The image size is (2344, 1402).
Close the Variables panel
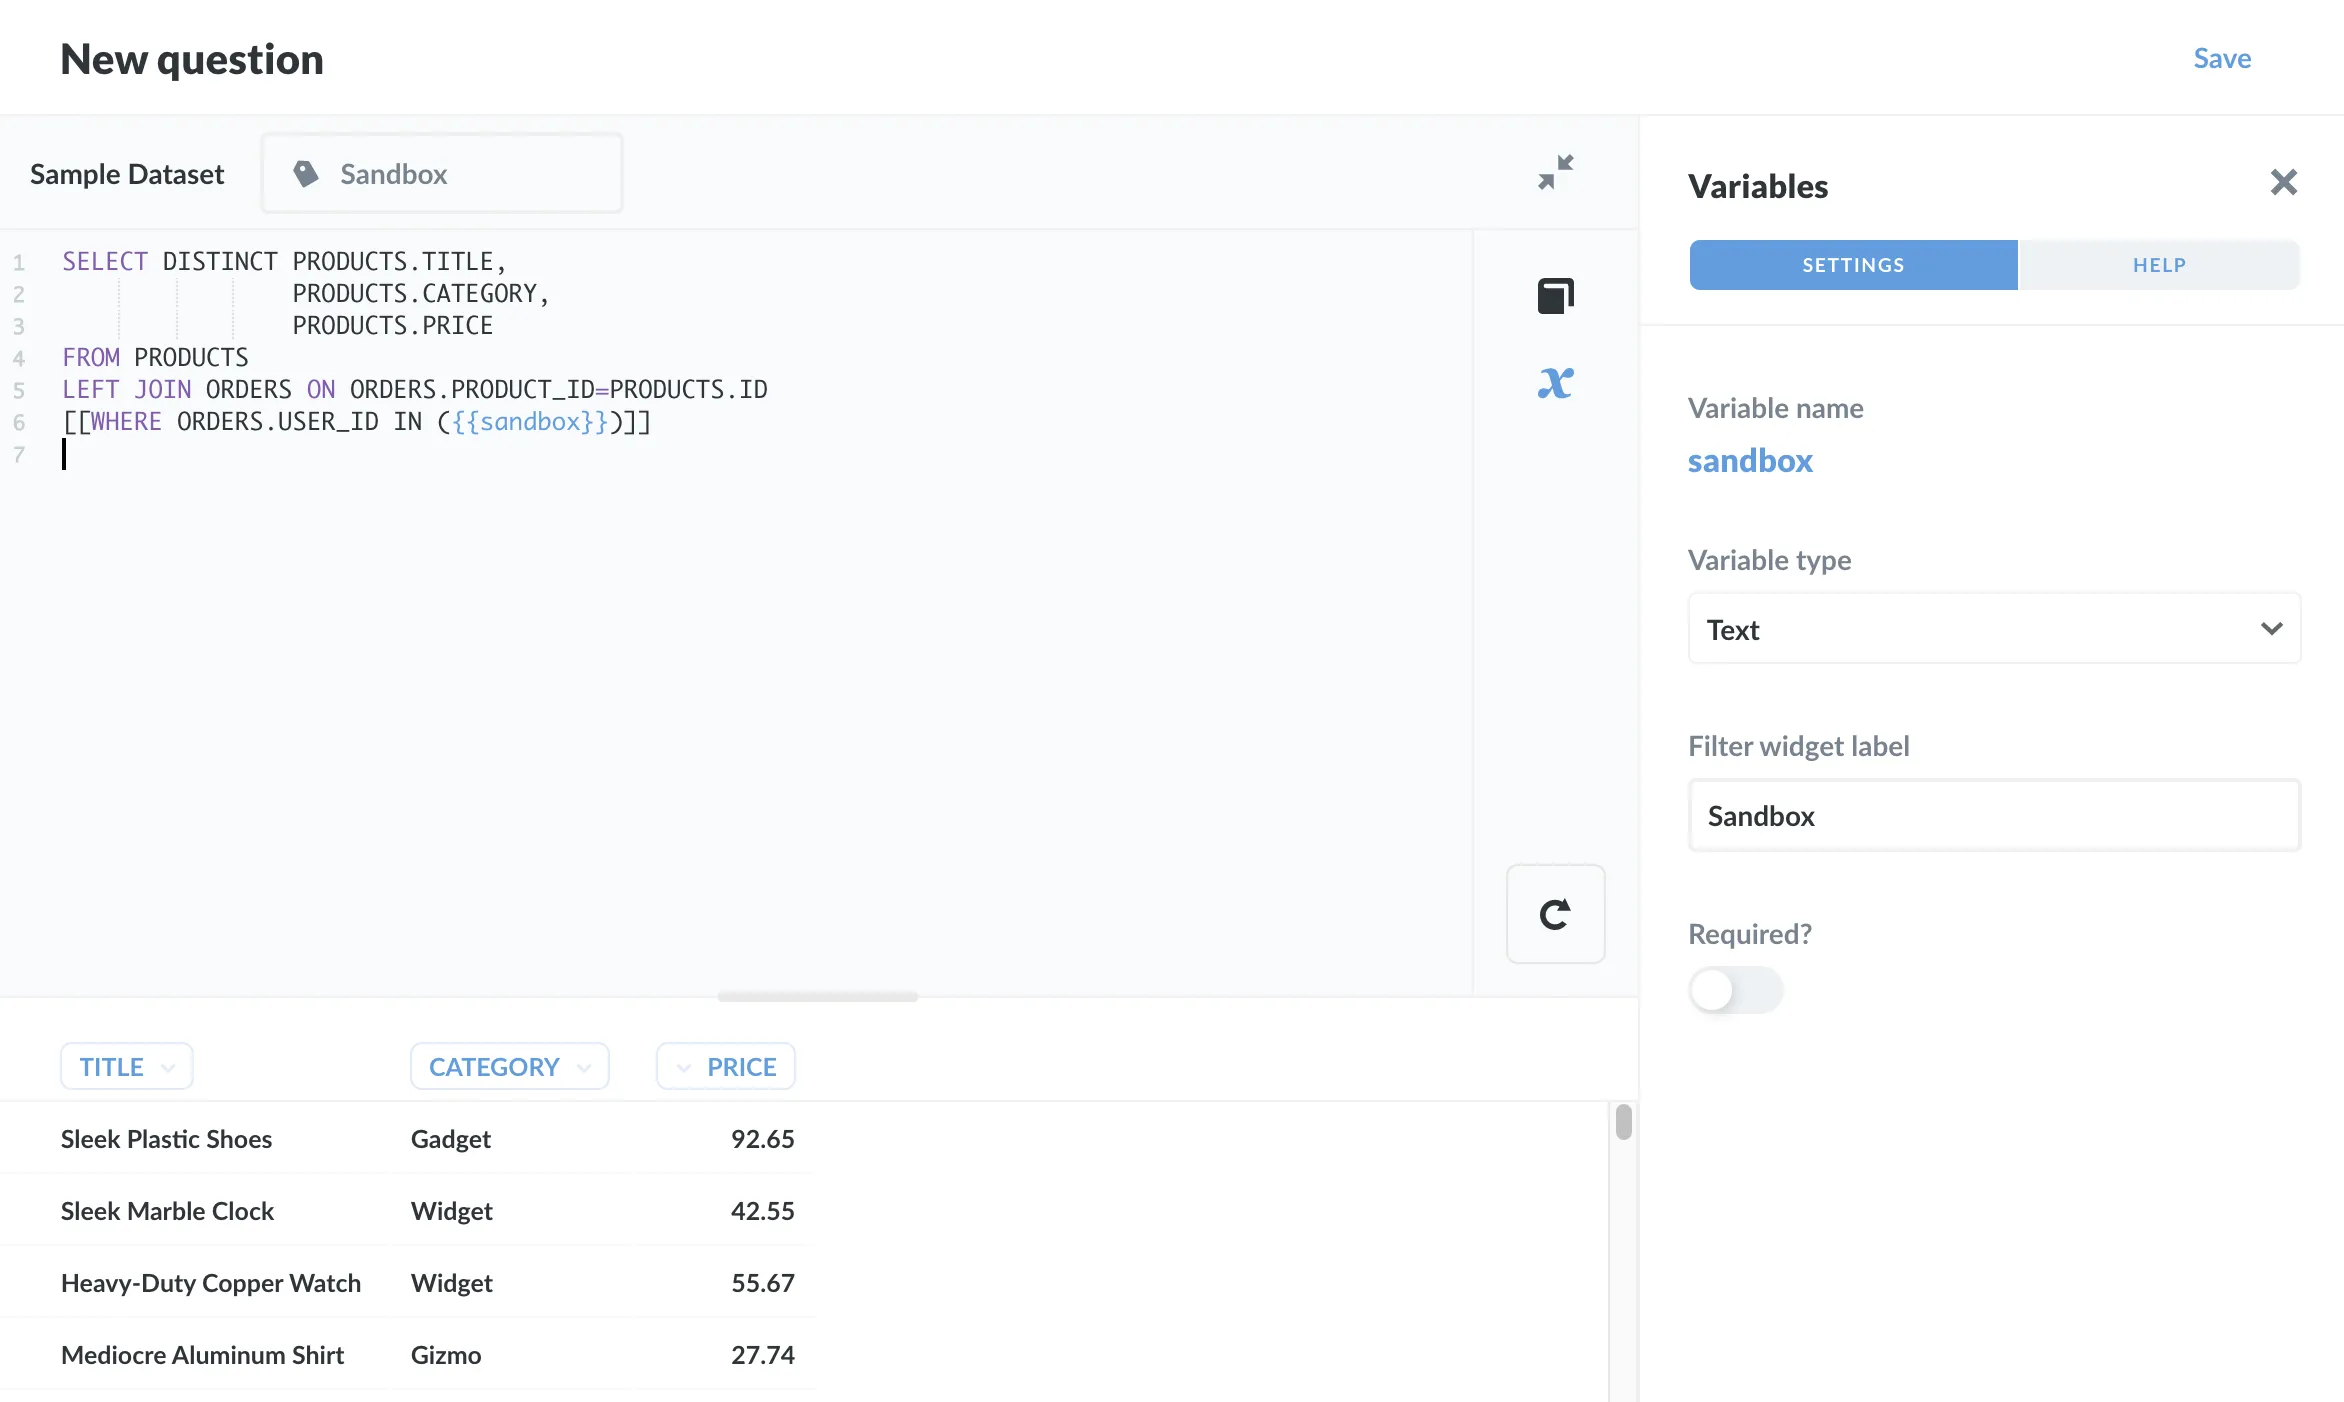tap(2283, 182)
